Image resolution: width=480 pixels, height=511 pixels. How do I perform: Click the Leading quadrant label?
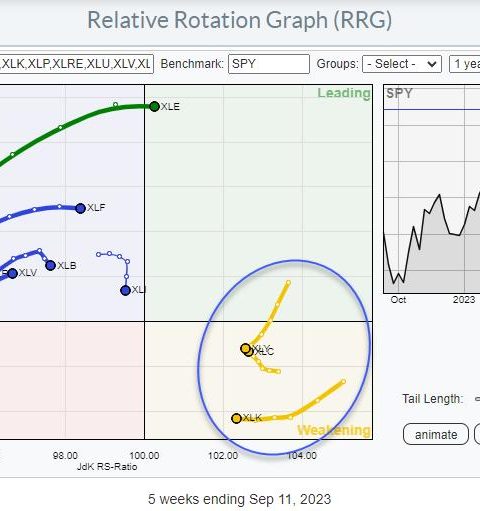(x=344, y=93)
